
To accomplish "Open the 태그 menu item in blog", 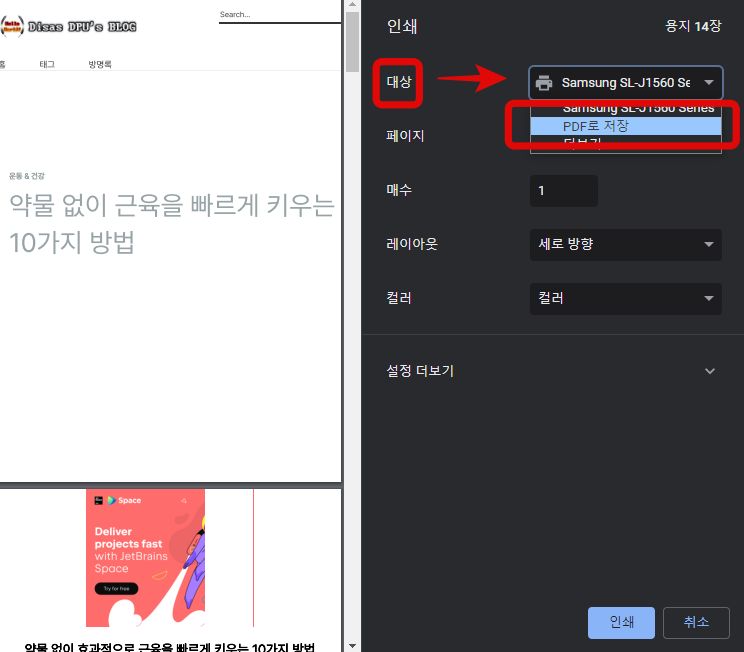I will (x=47, y=64).
